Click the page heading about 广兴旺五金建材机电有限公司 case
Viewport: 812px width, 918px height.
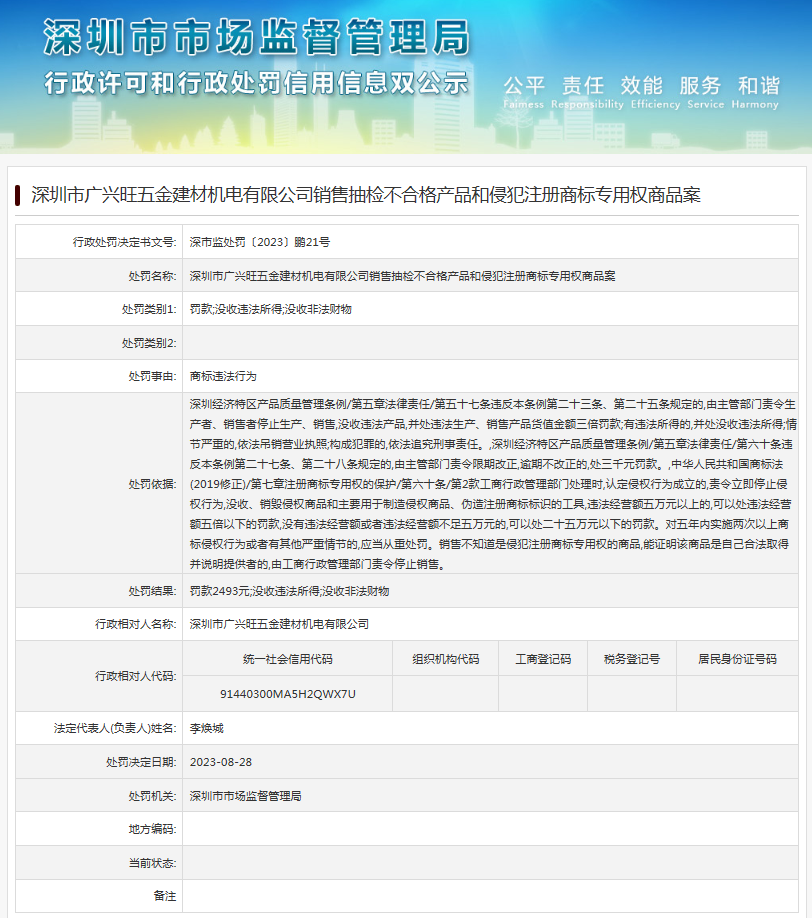tap(366, 195)
